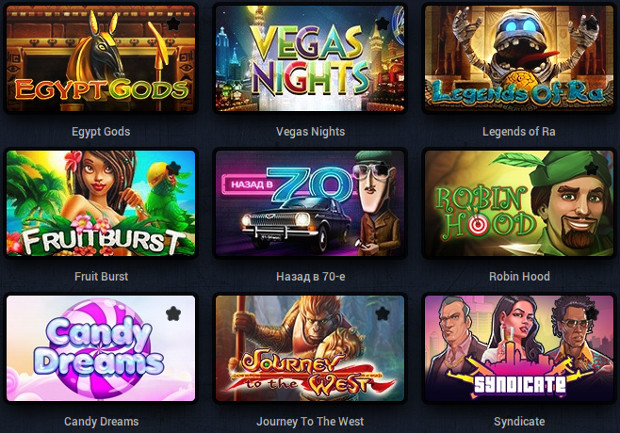The height and width of the screenshot is (433, 620).
Task: Add Fruit Burst to favorites star
Action: click(x=173, y=168)
